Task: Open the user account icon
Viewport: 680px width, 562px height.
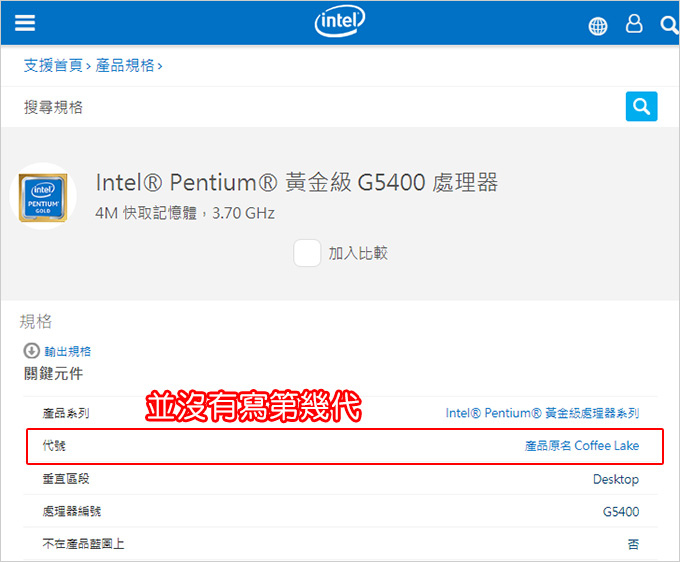Action: pyautogui.click(x=634, y=23)
